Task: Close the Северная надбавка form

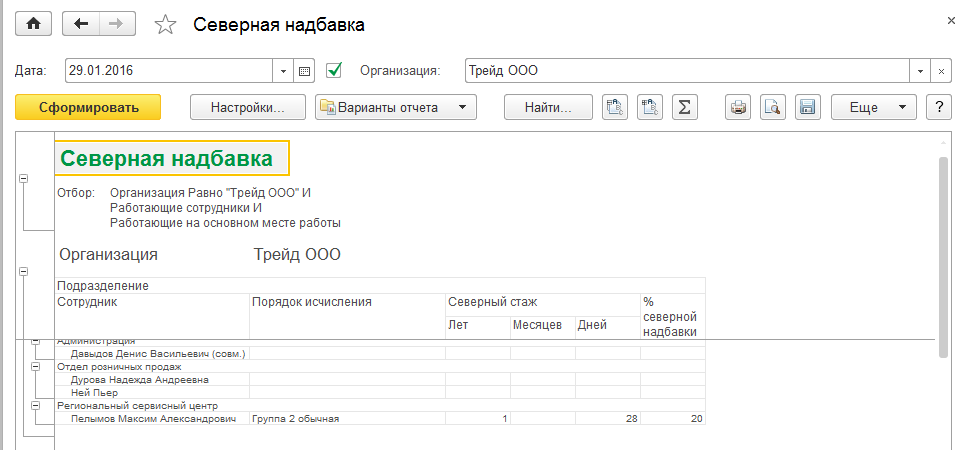Action: pyautogui.click(x=951, y=20)
